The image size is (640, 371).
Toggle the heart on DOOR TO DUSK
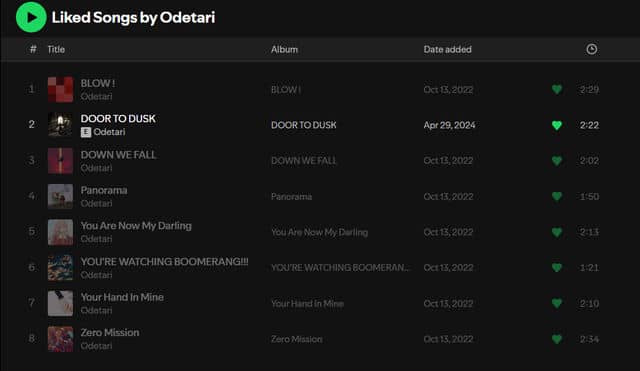click(557, 125)
